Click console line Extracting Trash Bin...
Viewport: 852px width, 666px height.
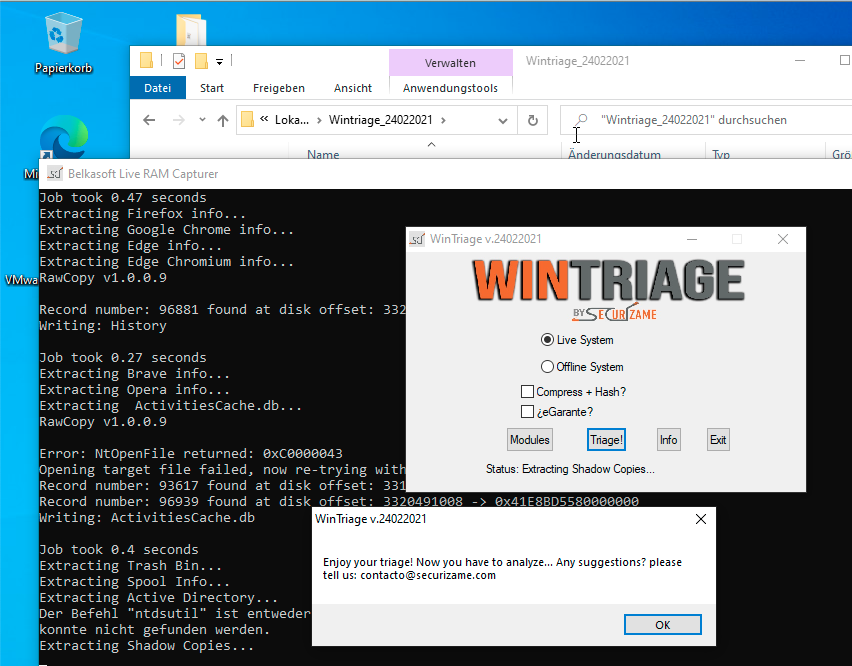130,566
